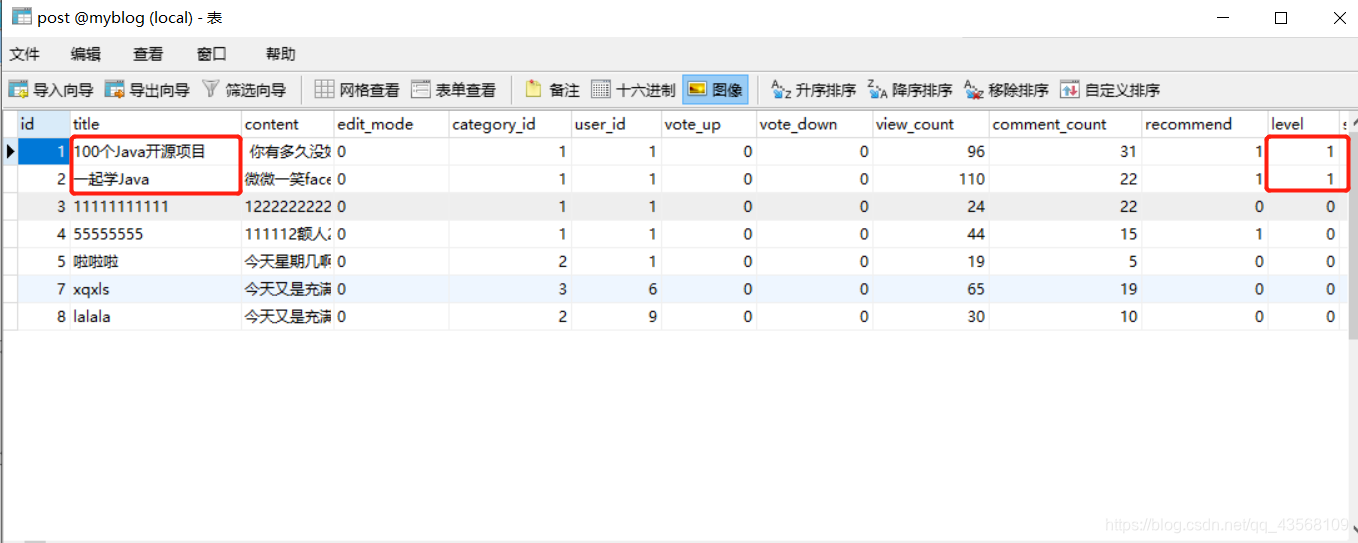Sort with 升序排序 ascending
This screenshot has height=543, width=1358.
[813, 90]
